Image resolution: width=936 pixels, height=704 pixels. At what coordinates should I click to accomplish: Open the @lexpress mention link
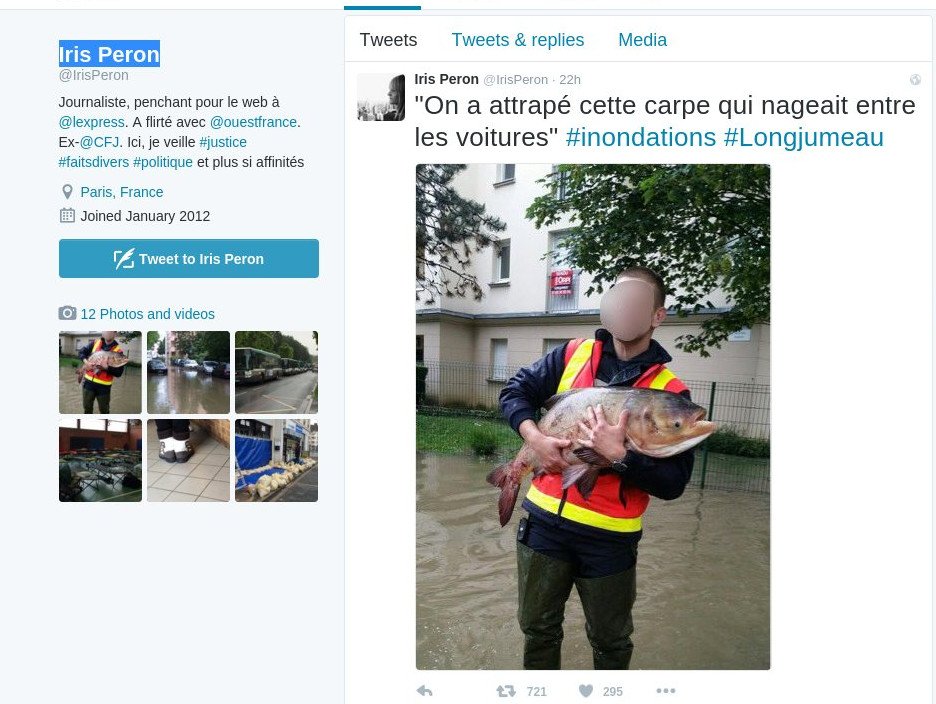point(91,122)
